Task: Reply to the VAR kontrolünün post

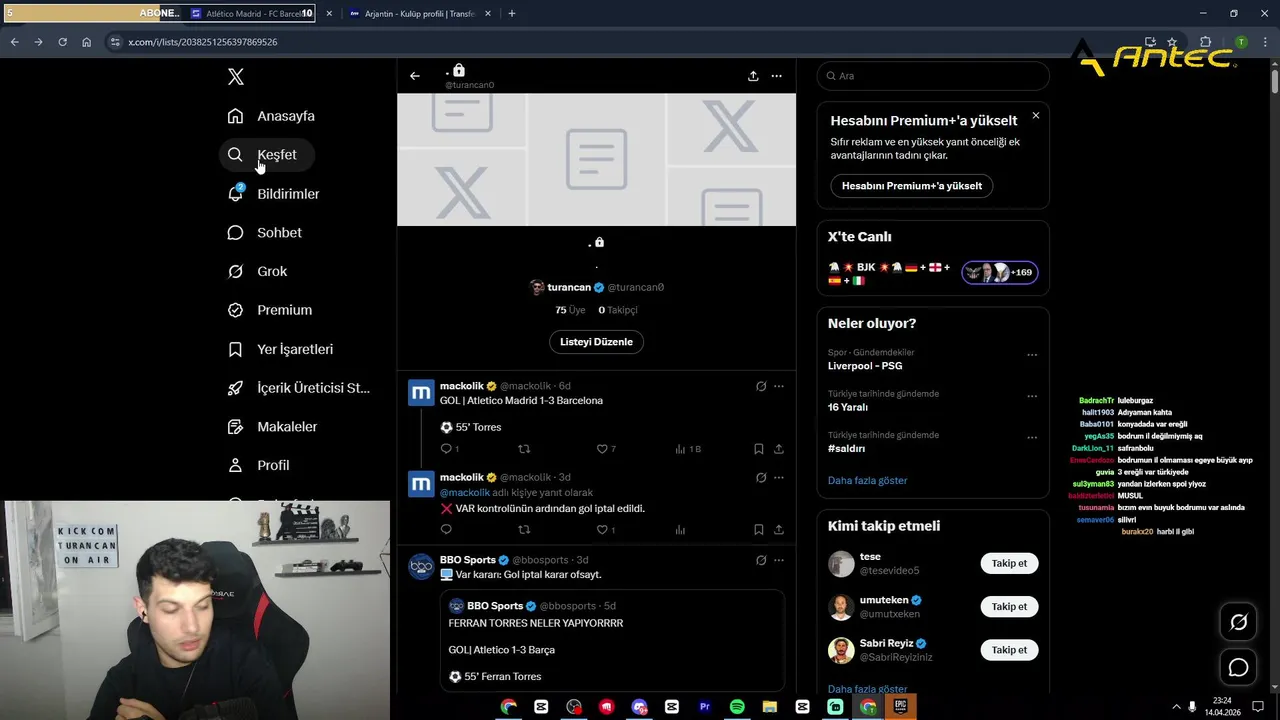Action: click(446, 530)
